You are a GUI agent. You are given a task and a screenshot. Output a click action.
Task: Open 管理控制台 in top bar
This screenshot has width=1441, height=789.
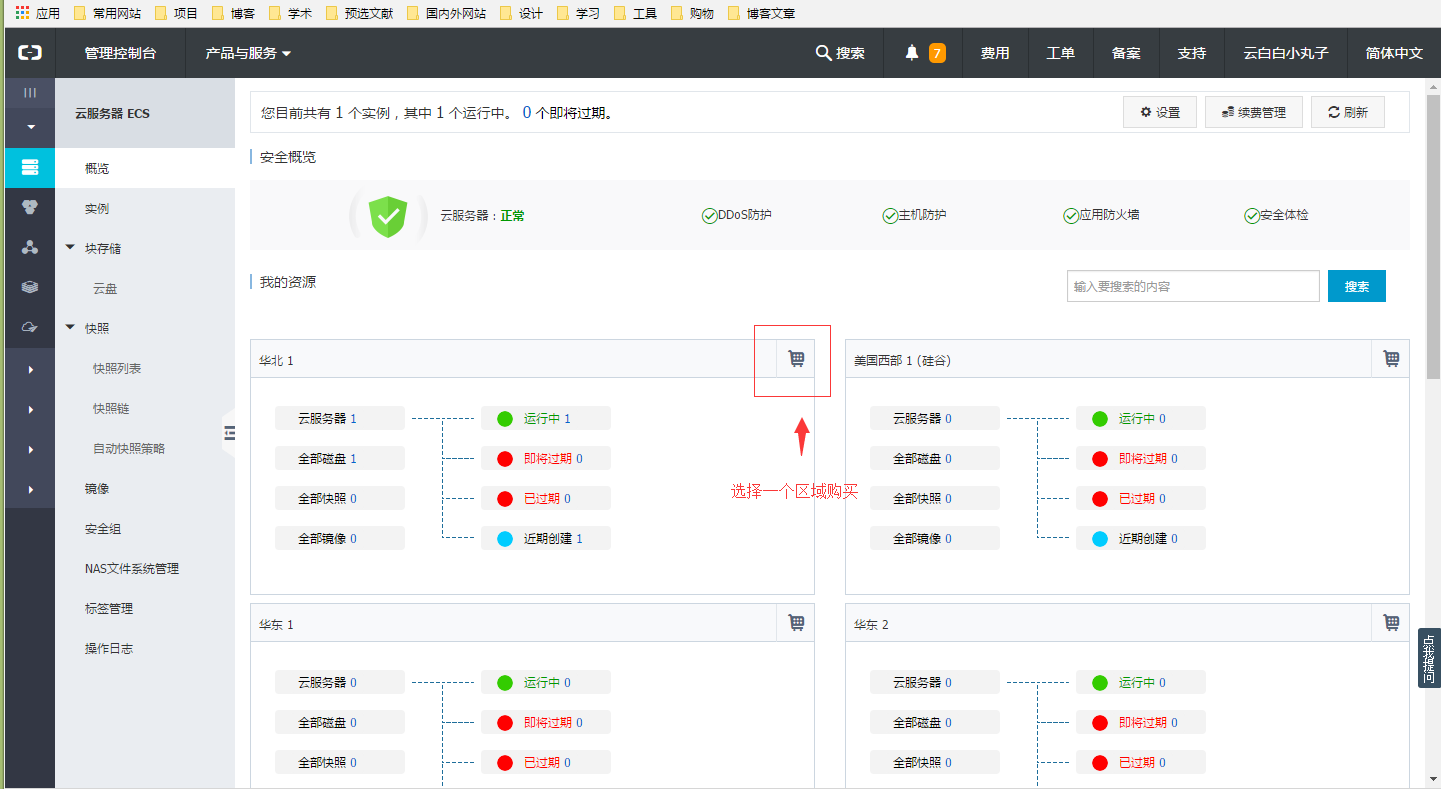[120, 53]
